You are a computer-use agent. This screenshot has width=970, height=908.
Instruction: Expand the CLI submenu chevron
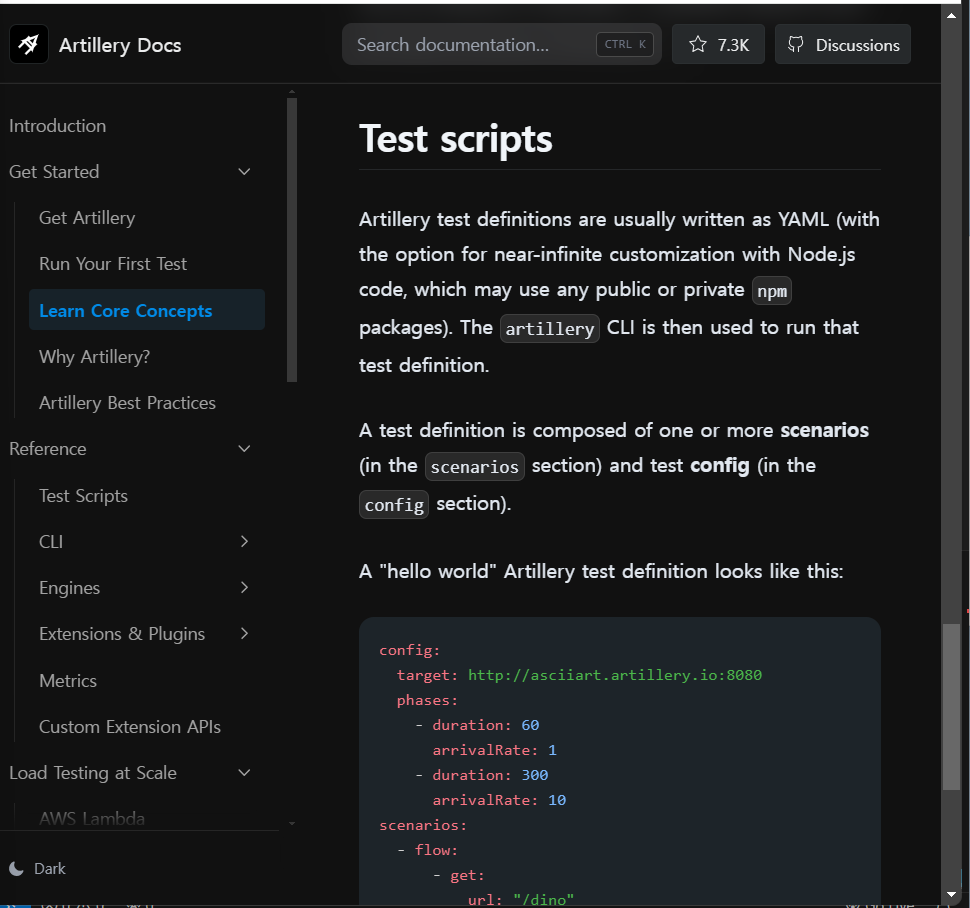tap(244, 542)
